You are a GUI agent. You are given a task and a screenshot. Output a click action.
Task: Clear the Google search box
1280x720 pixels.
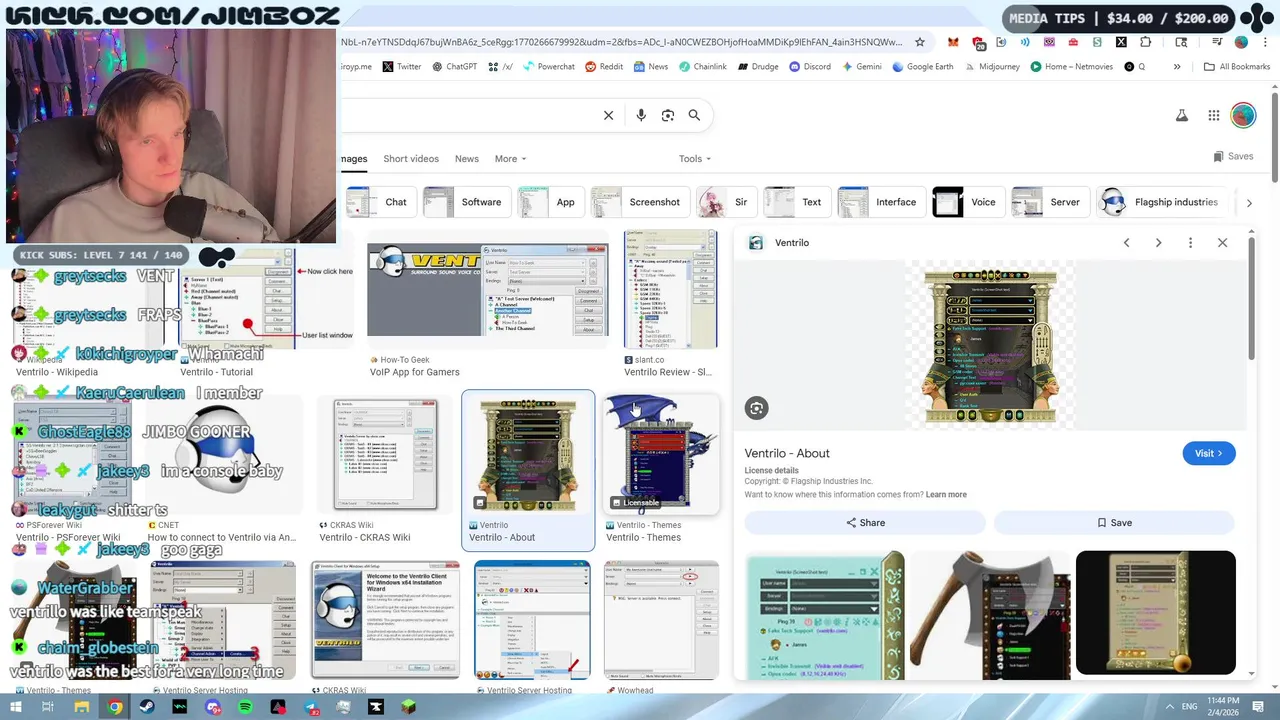tap(608, 115)
